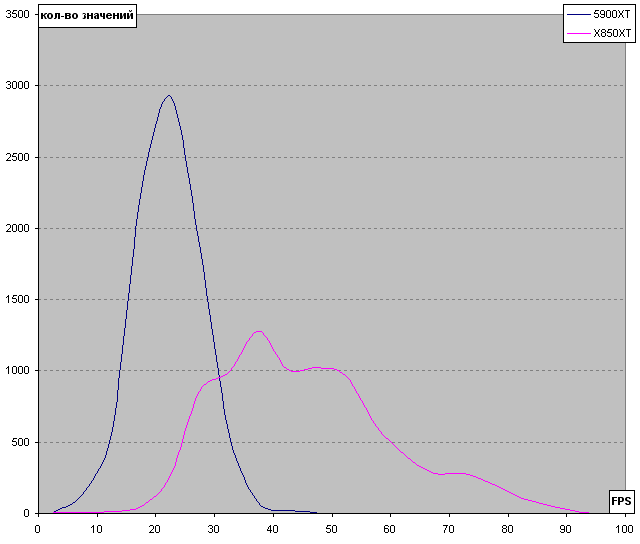Click the 1000 value on the vertical axis
The width and height of the screenshot is (640, 544).
pos(18,370)
